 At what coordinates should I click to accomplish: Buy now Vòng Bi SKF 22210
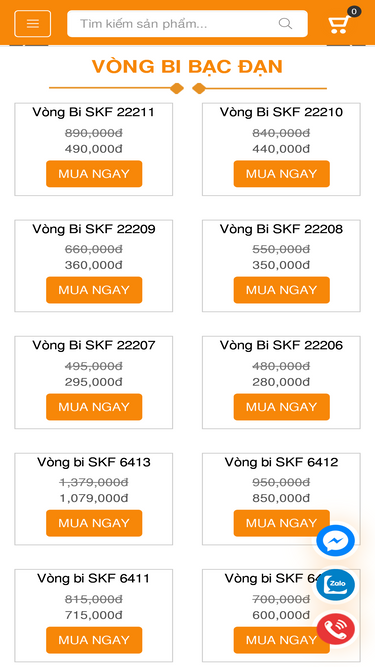tap(281, 174)
